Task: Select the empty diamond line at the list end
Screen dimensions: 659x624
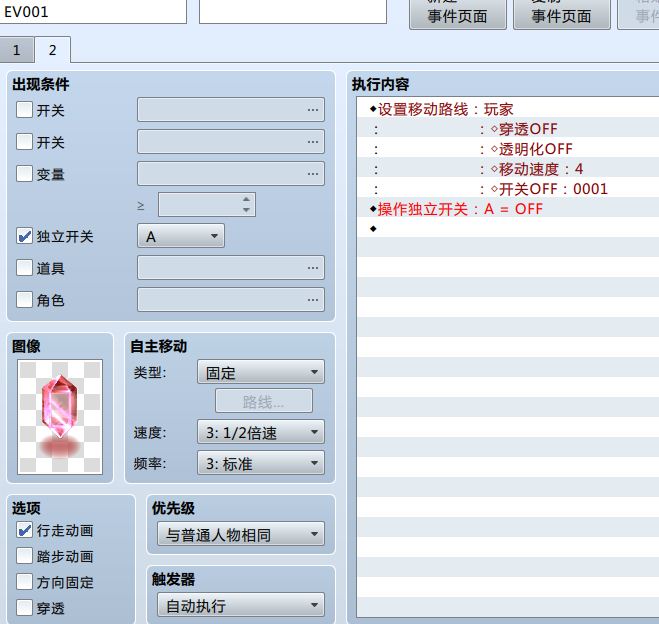Action: [x=508, y=229]
